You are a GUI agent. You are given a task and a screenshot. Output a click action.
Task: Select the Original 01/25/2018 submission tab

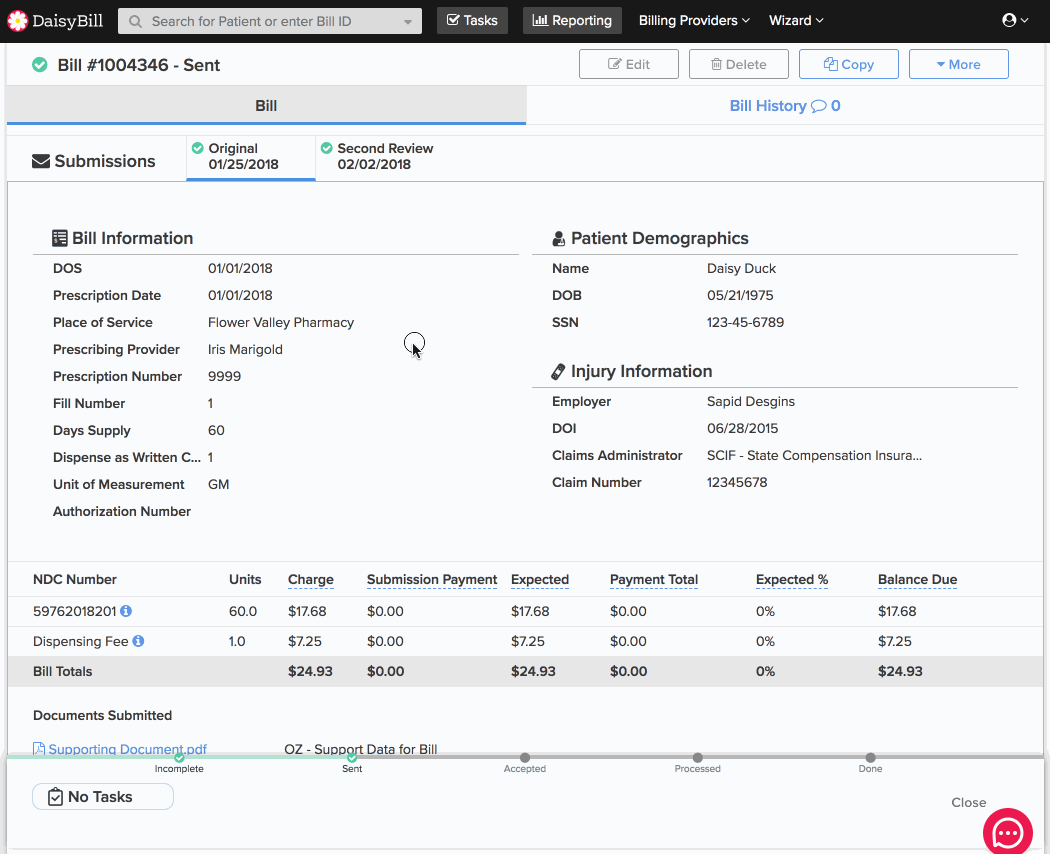point(243,156)
